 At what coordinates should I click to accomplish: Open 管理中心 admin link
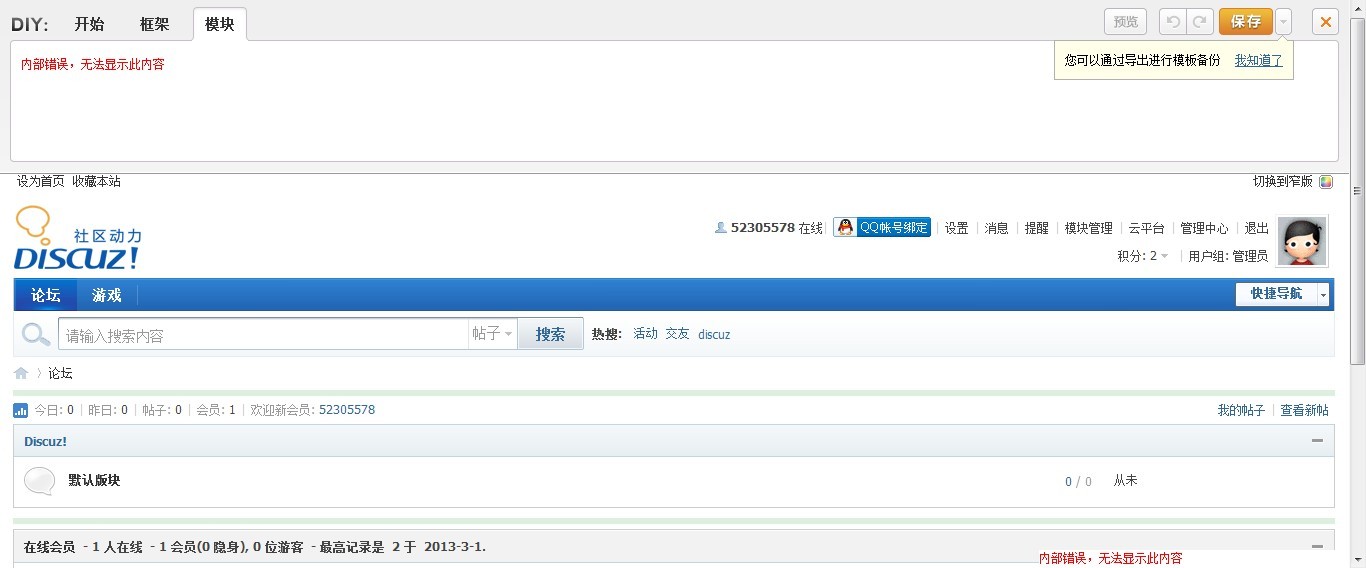point(1205,228)
